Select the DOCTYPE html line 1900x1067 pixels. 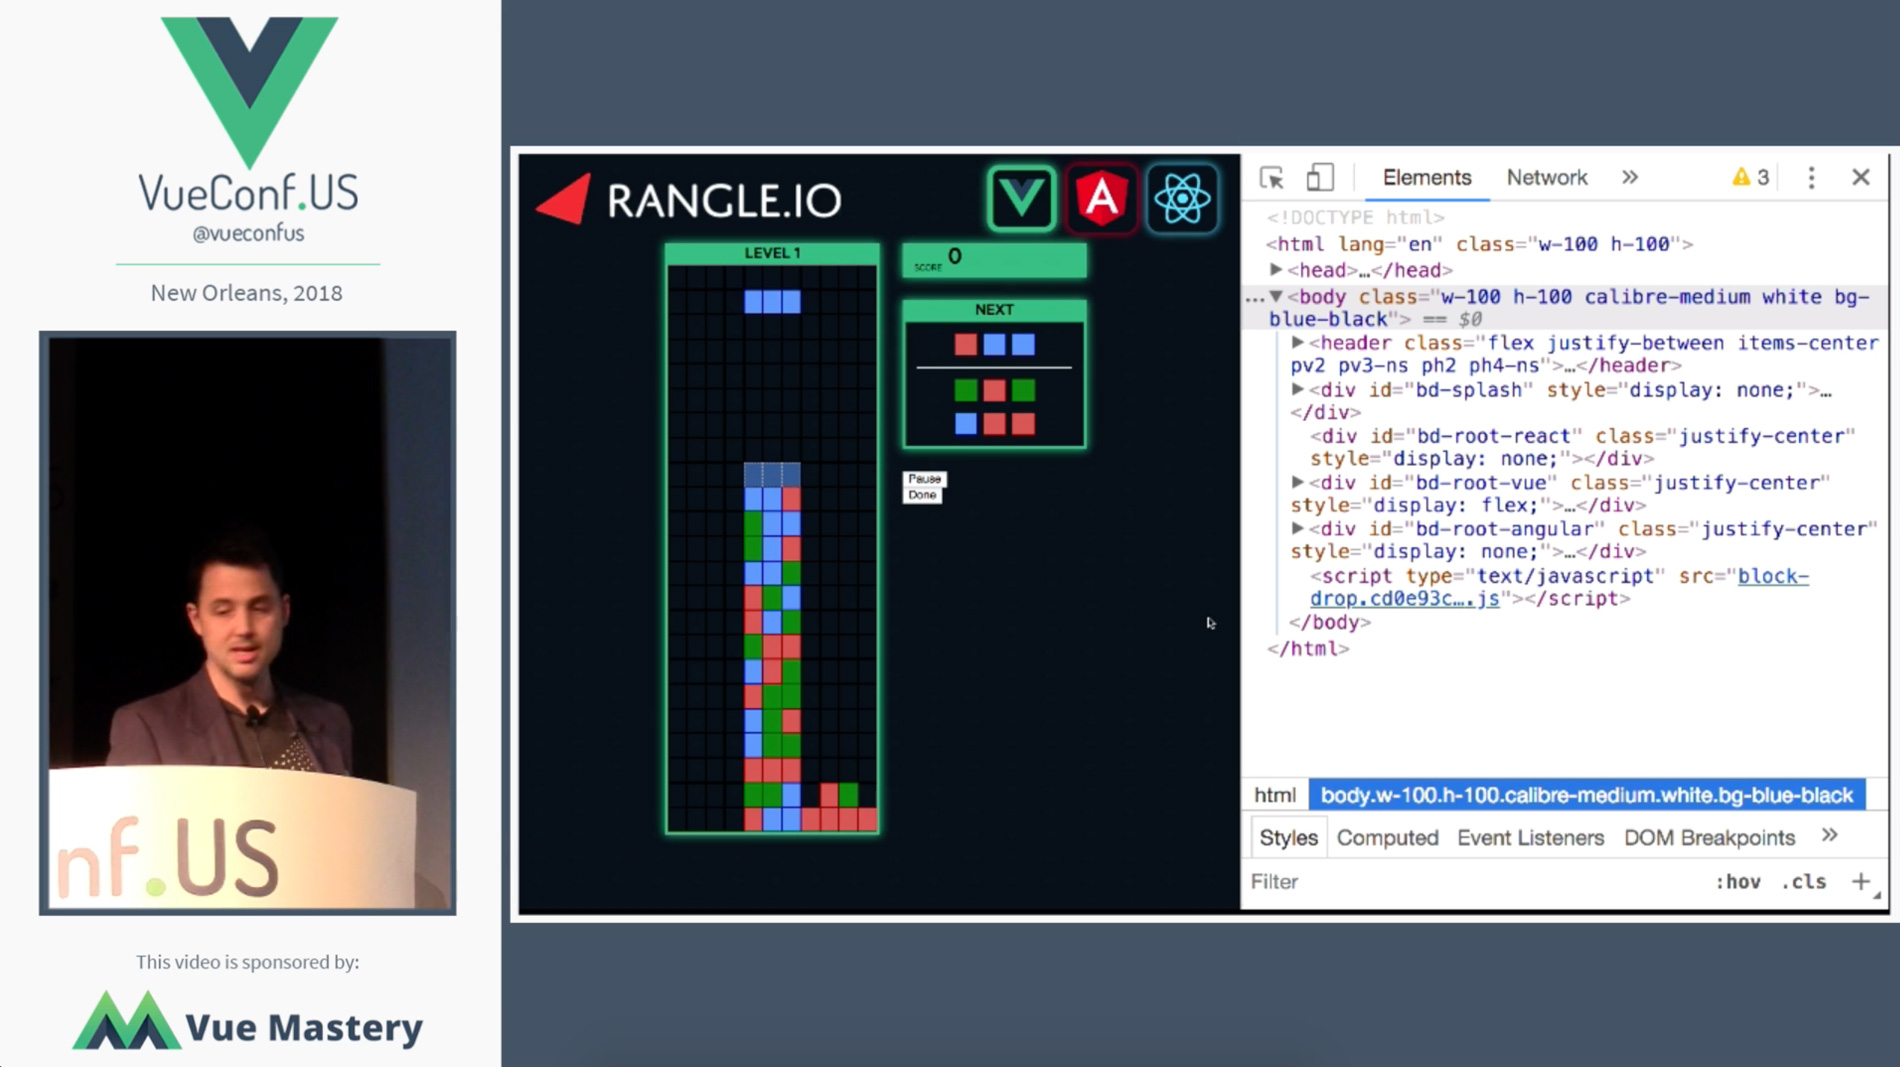click(1355, 217)
